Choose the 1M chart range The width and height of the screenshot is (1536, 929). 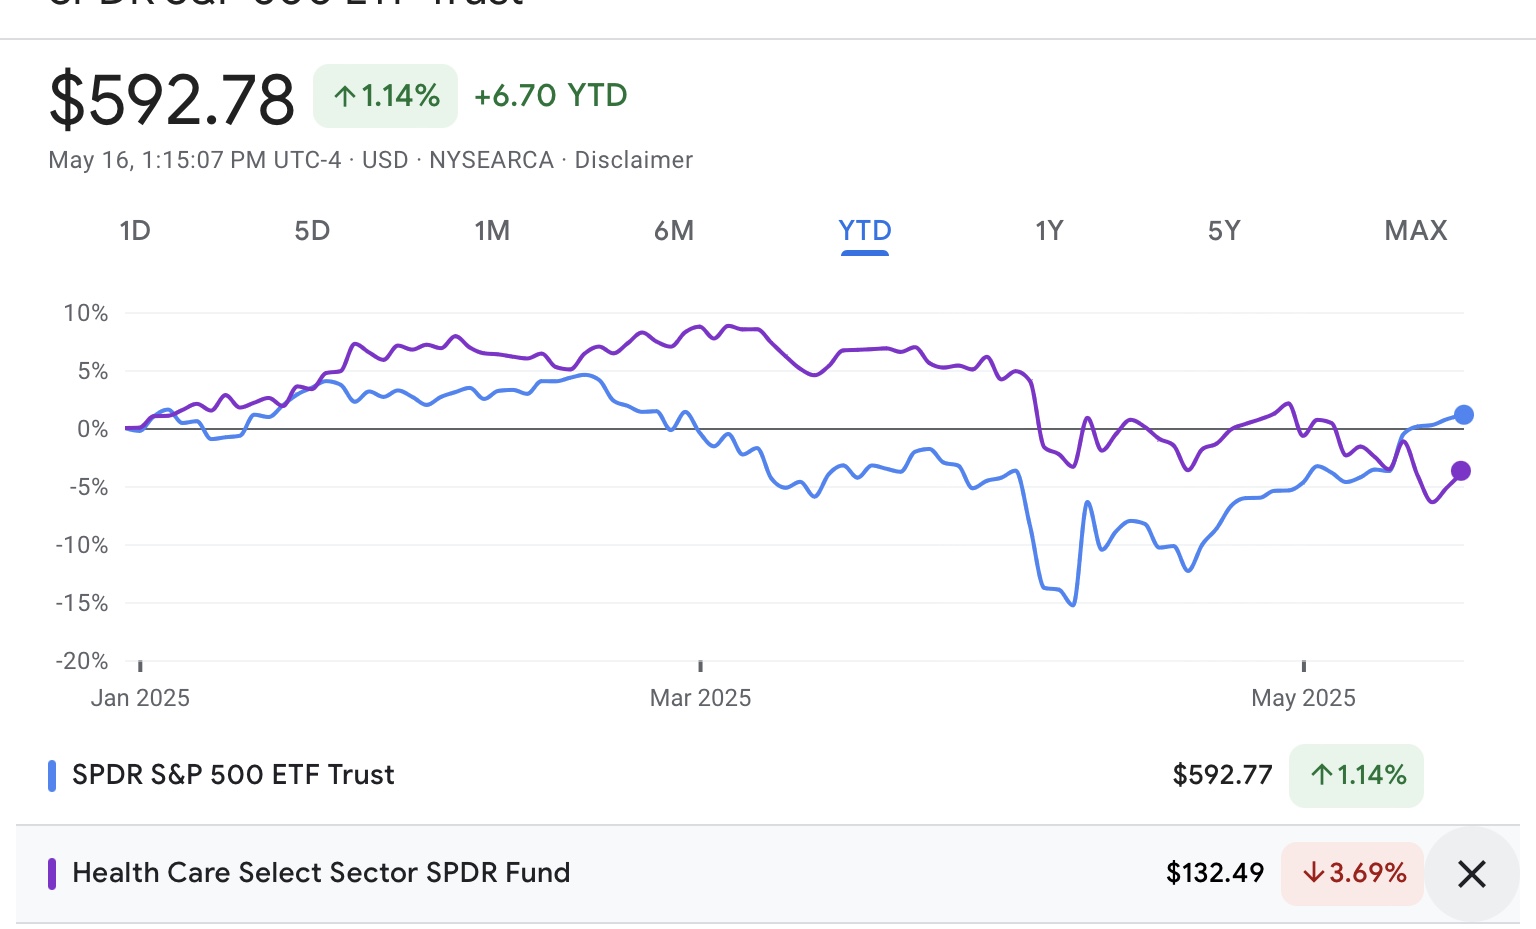492,231
